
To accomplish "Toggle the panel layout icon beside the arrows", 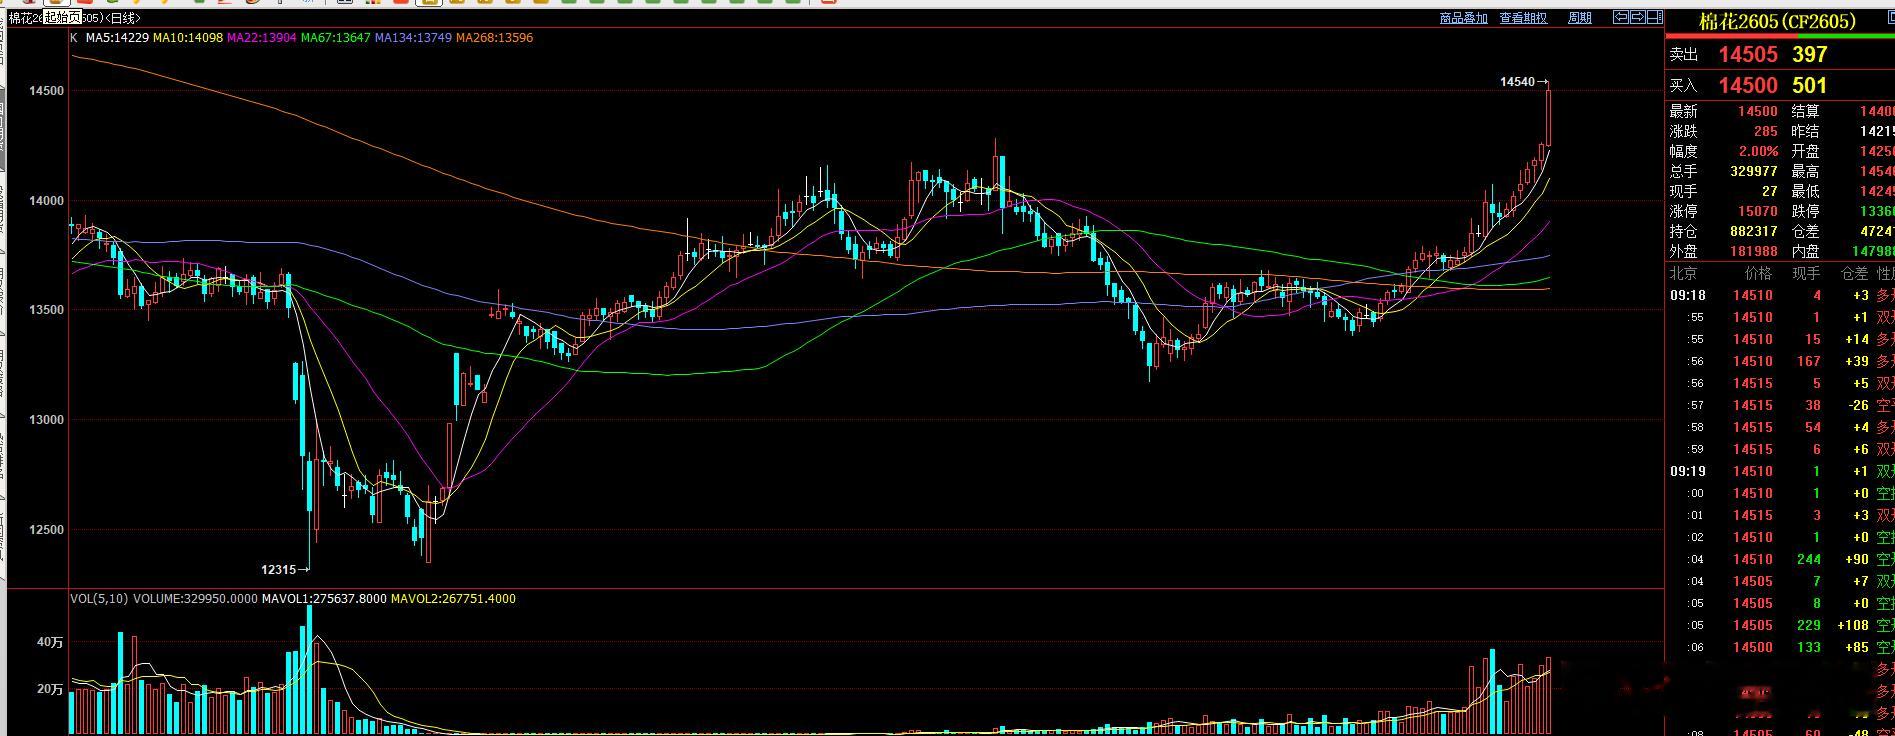I will (1653, 17).
